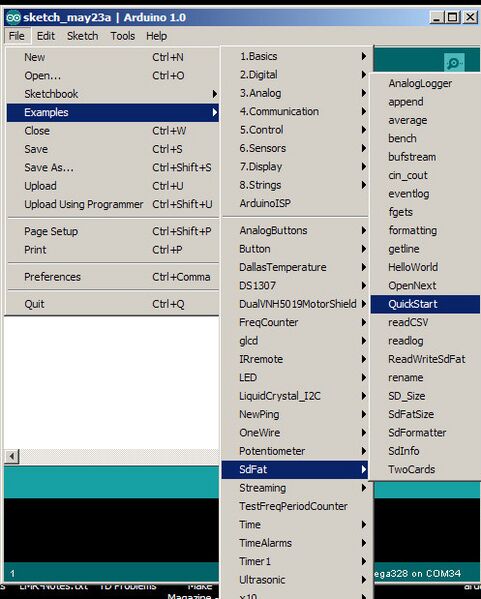This screenshot has height=599, width=481.
Task: Open the ArduinoISP example
Action: coord(295,203)
